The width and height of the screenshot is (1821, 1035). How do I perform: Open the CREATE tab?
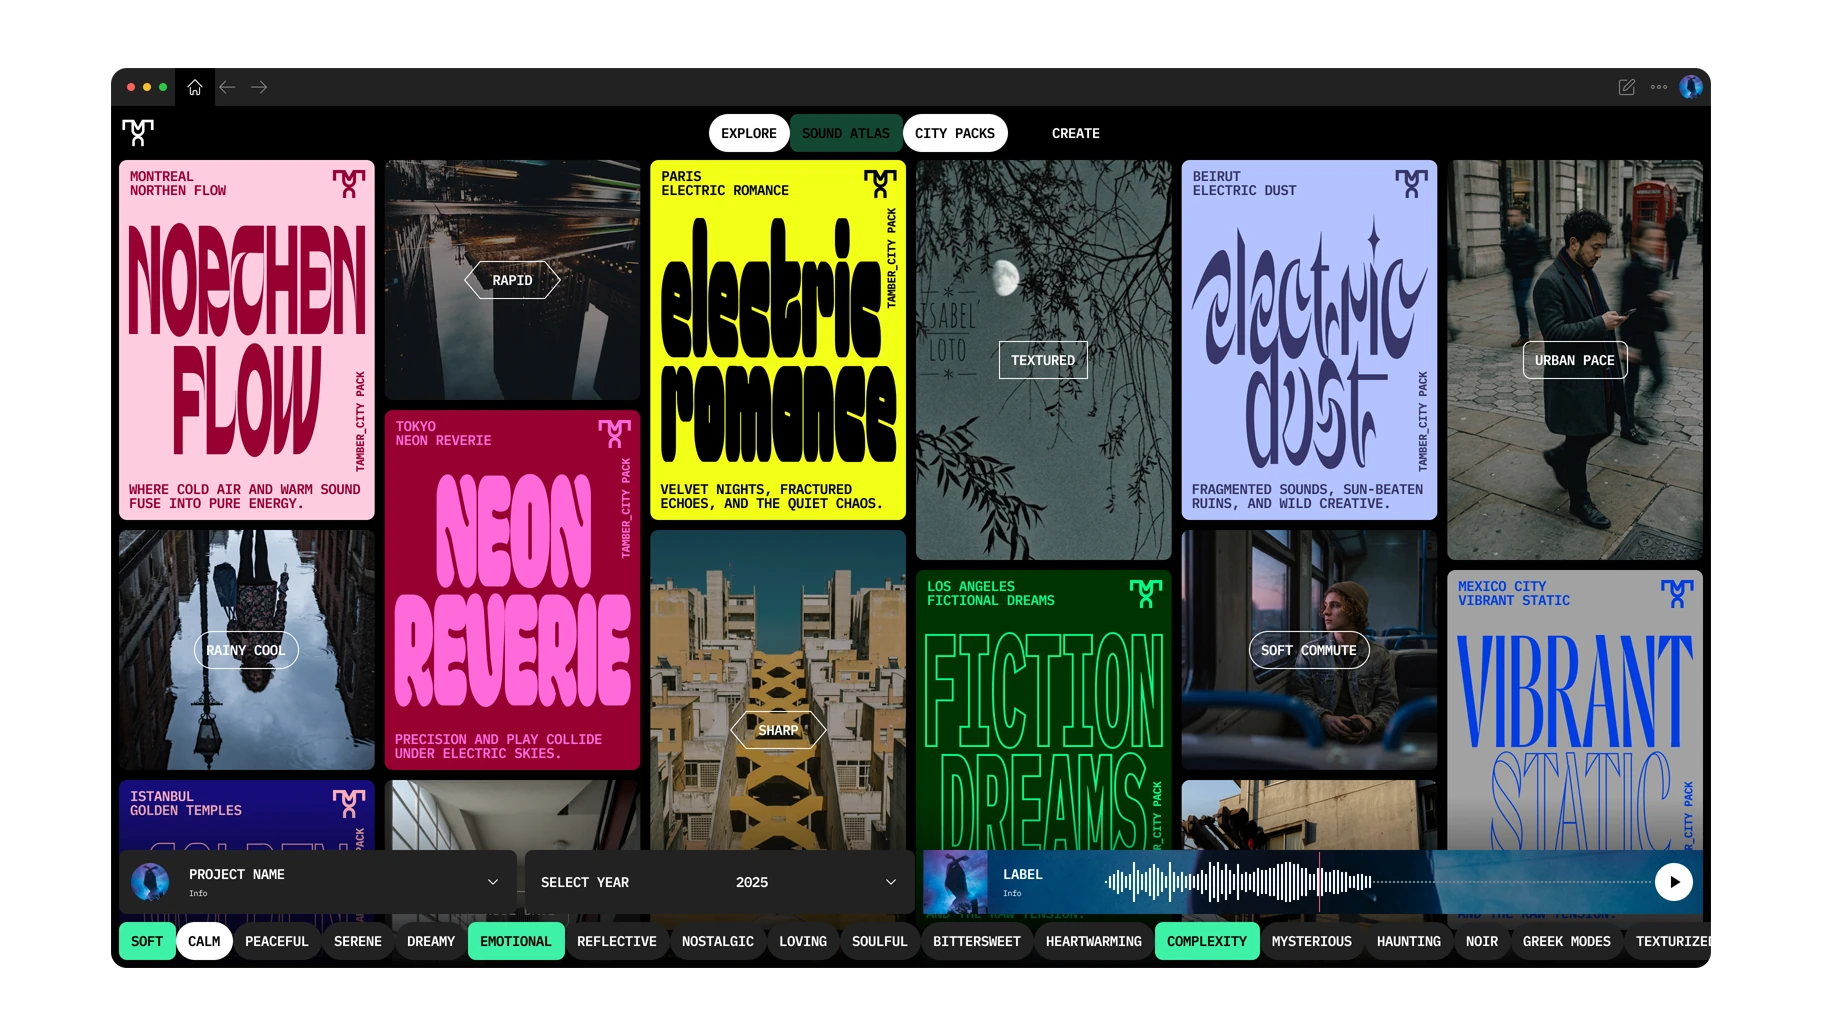1076,133
